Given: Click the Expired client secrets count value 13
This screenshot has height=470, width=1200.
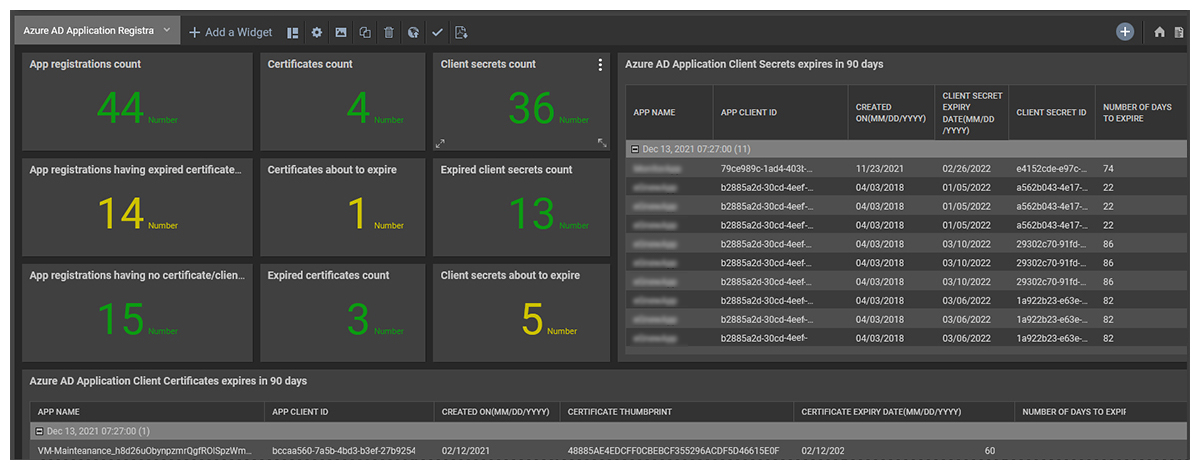Looking at the screenshot, I should tap(531, 214).
